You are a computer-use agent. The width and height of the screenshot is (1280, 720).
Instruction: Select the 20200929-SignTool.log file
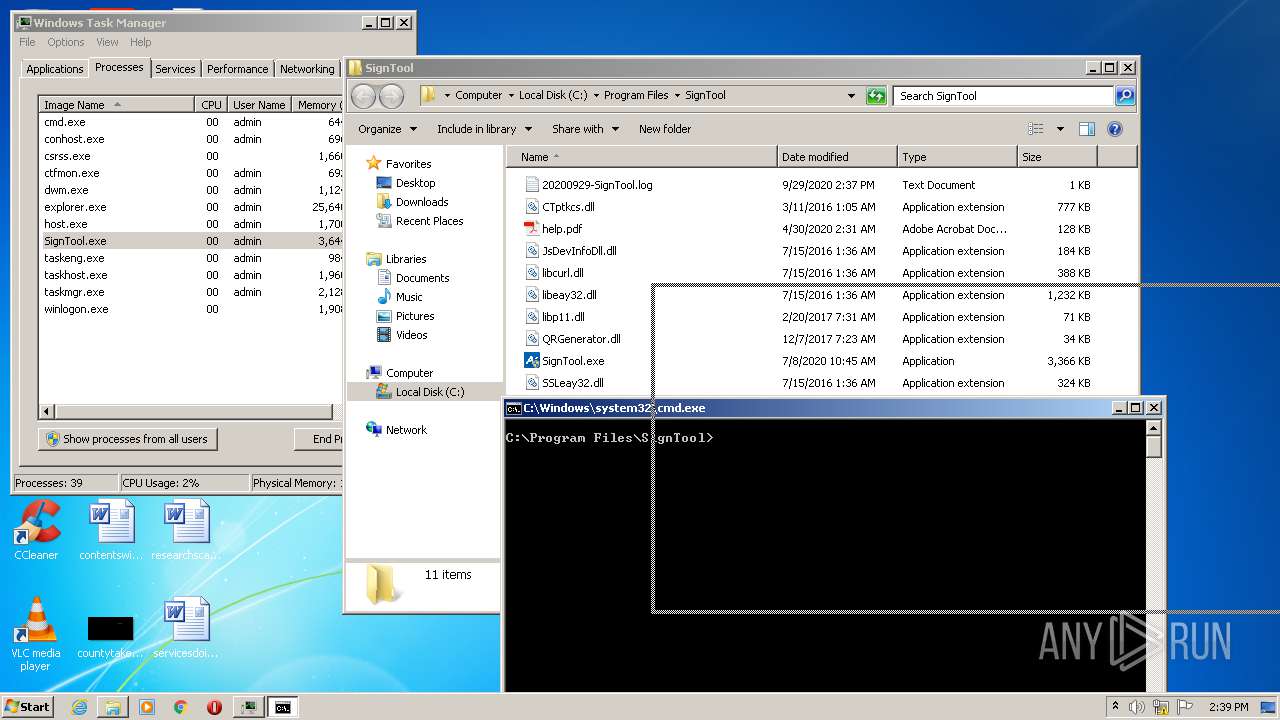(588, 185)
